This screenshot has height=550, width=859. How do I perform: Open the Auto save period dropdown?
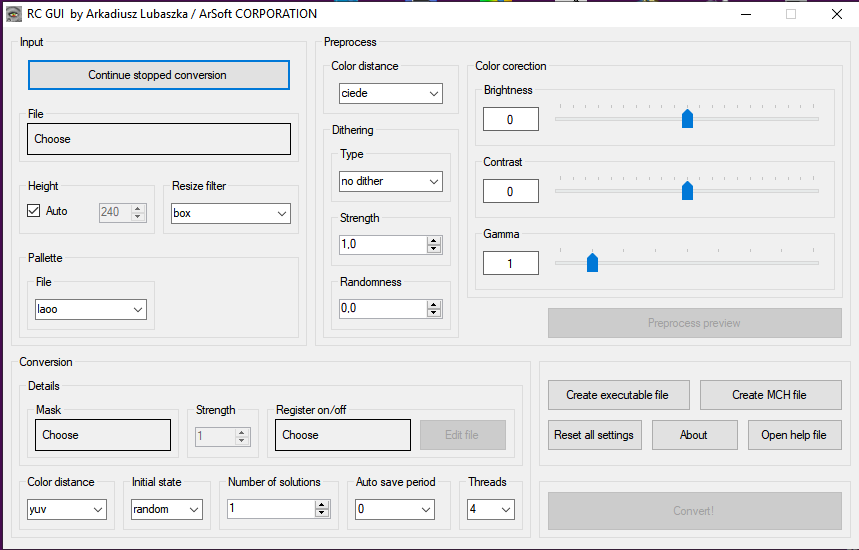pos(395,509)
